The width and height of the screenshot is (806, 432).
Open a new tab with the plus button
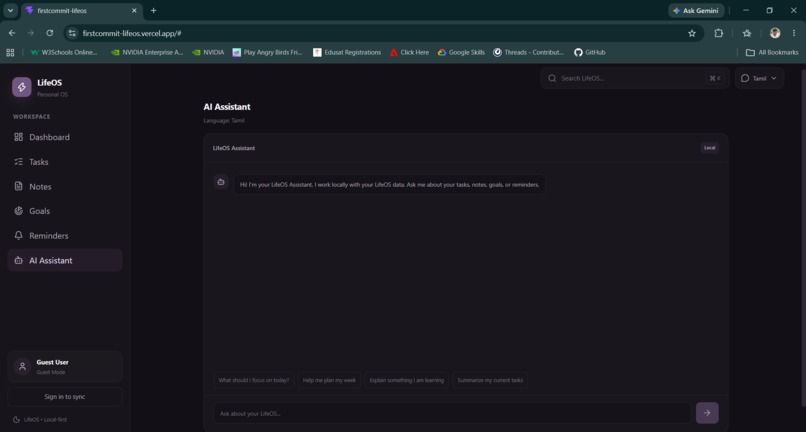tap(153, 10)
